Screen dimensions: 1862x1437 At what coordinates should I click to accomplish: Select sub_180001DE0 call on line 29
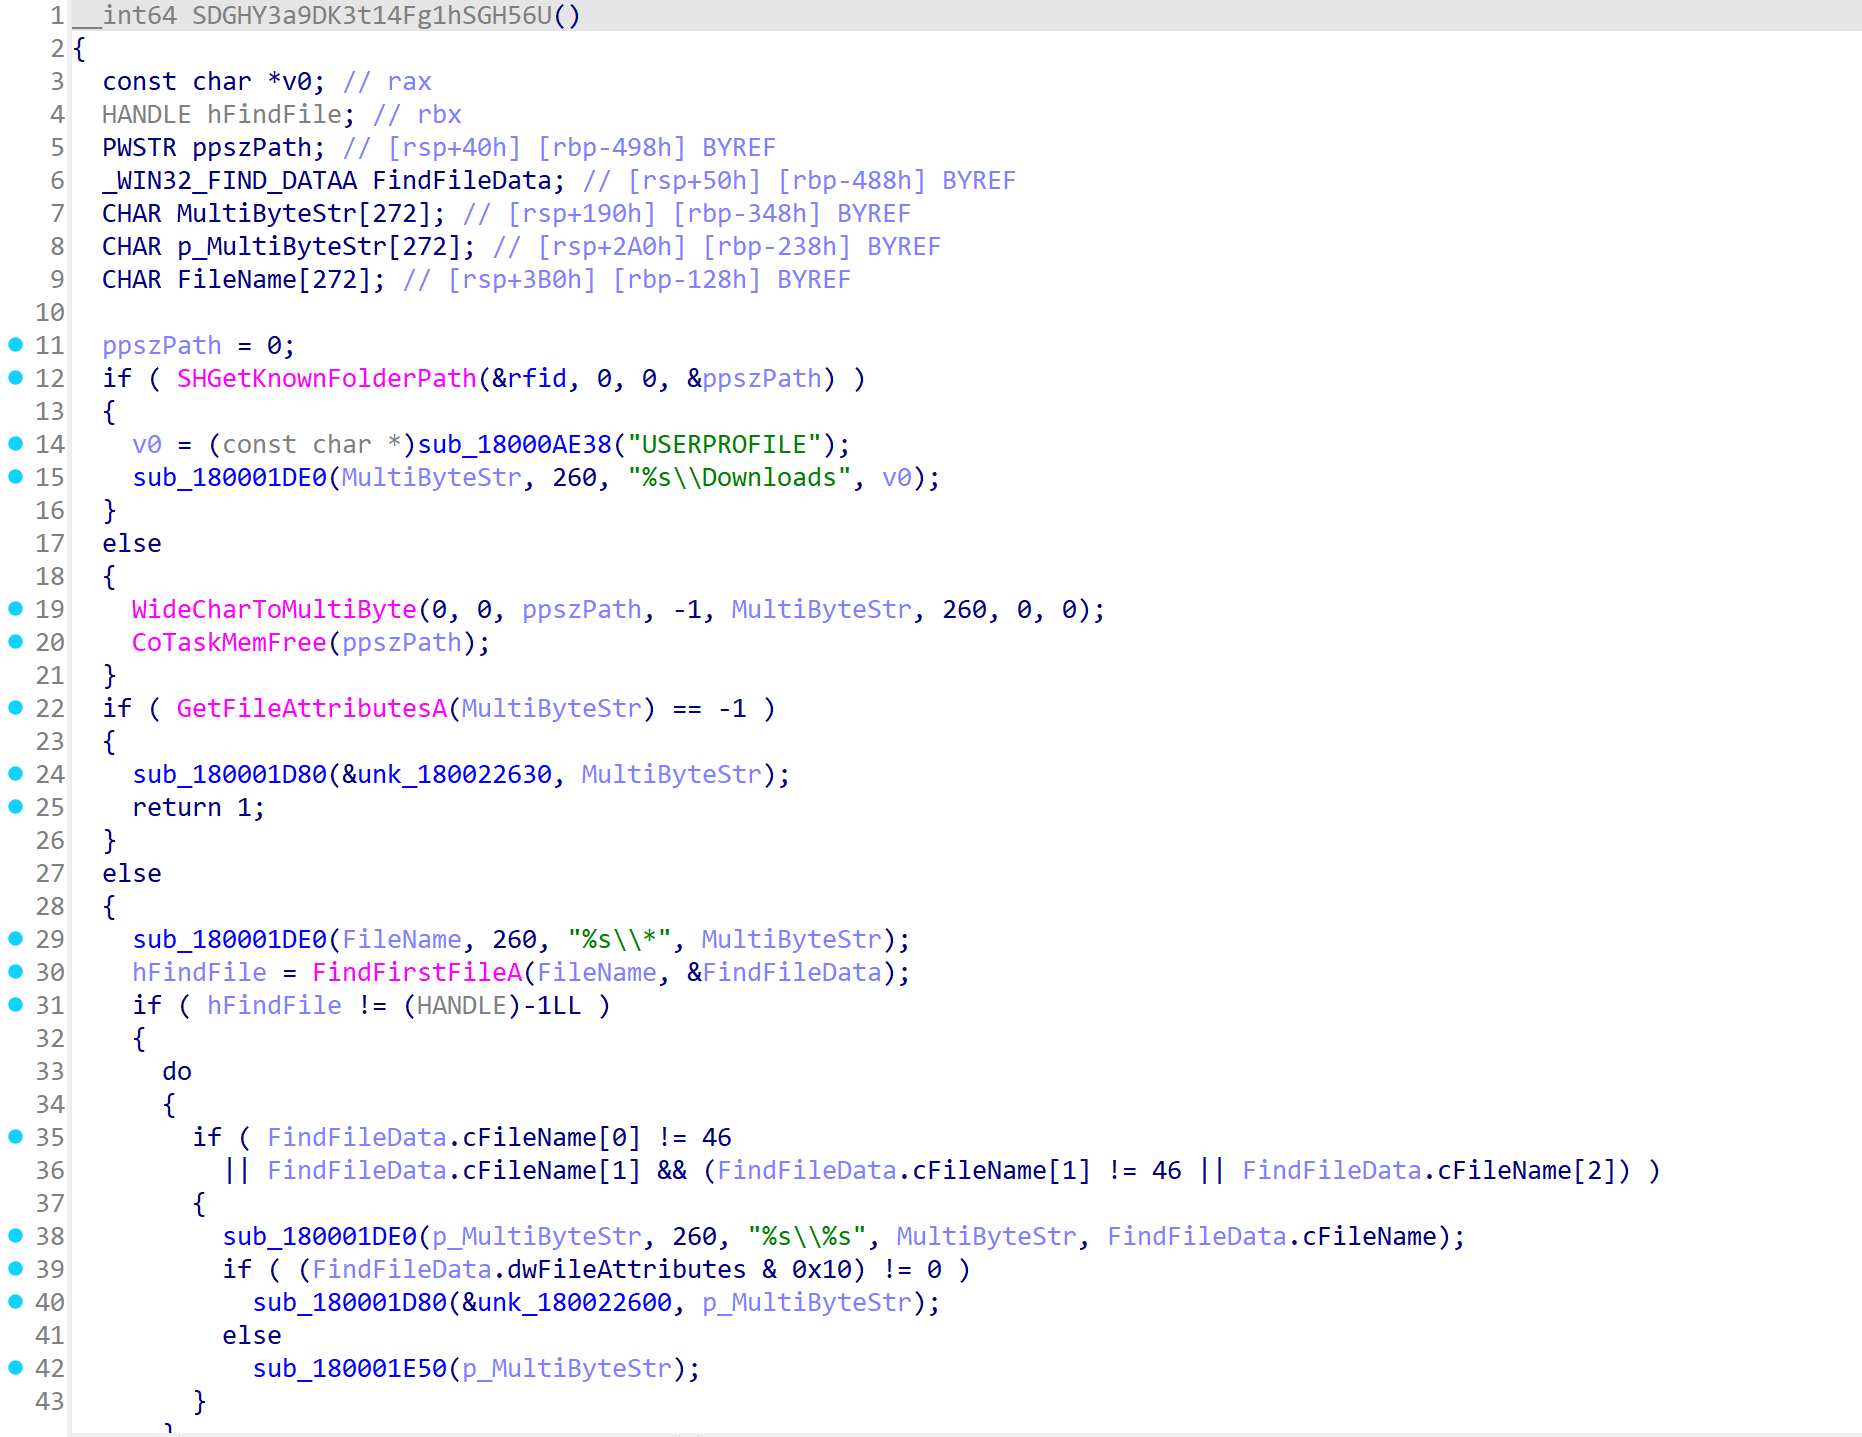tap(230, 940)
